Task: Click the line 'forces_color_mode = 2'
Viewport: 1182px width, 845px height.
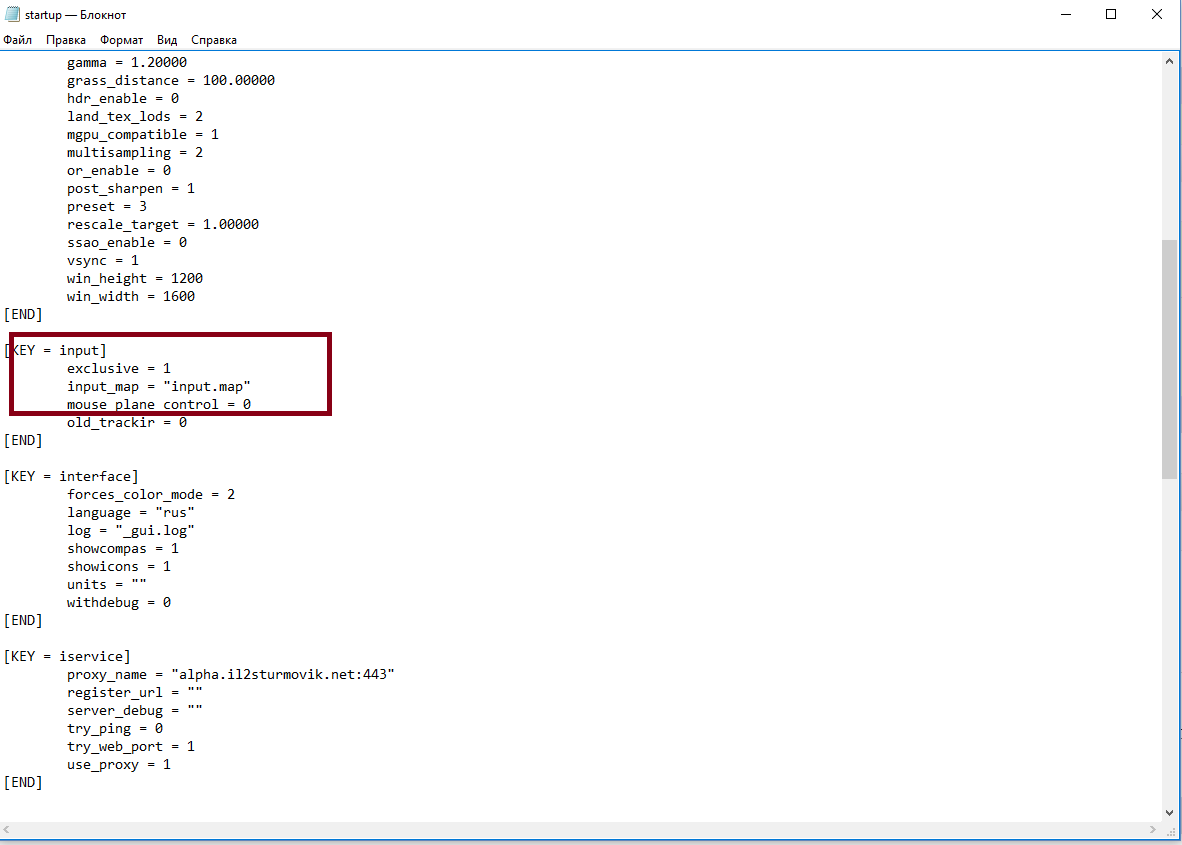Action: point(151,494)
